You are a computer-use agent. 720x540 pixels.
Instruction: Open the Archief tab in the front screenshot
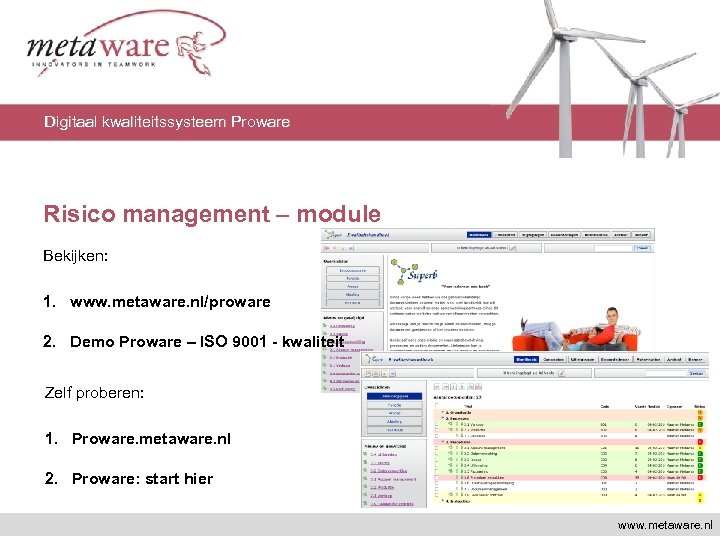click(x=674, y=359)
